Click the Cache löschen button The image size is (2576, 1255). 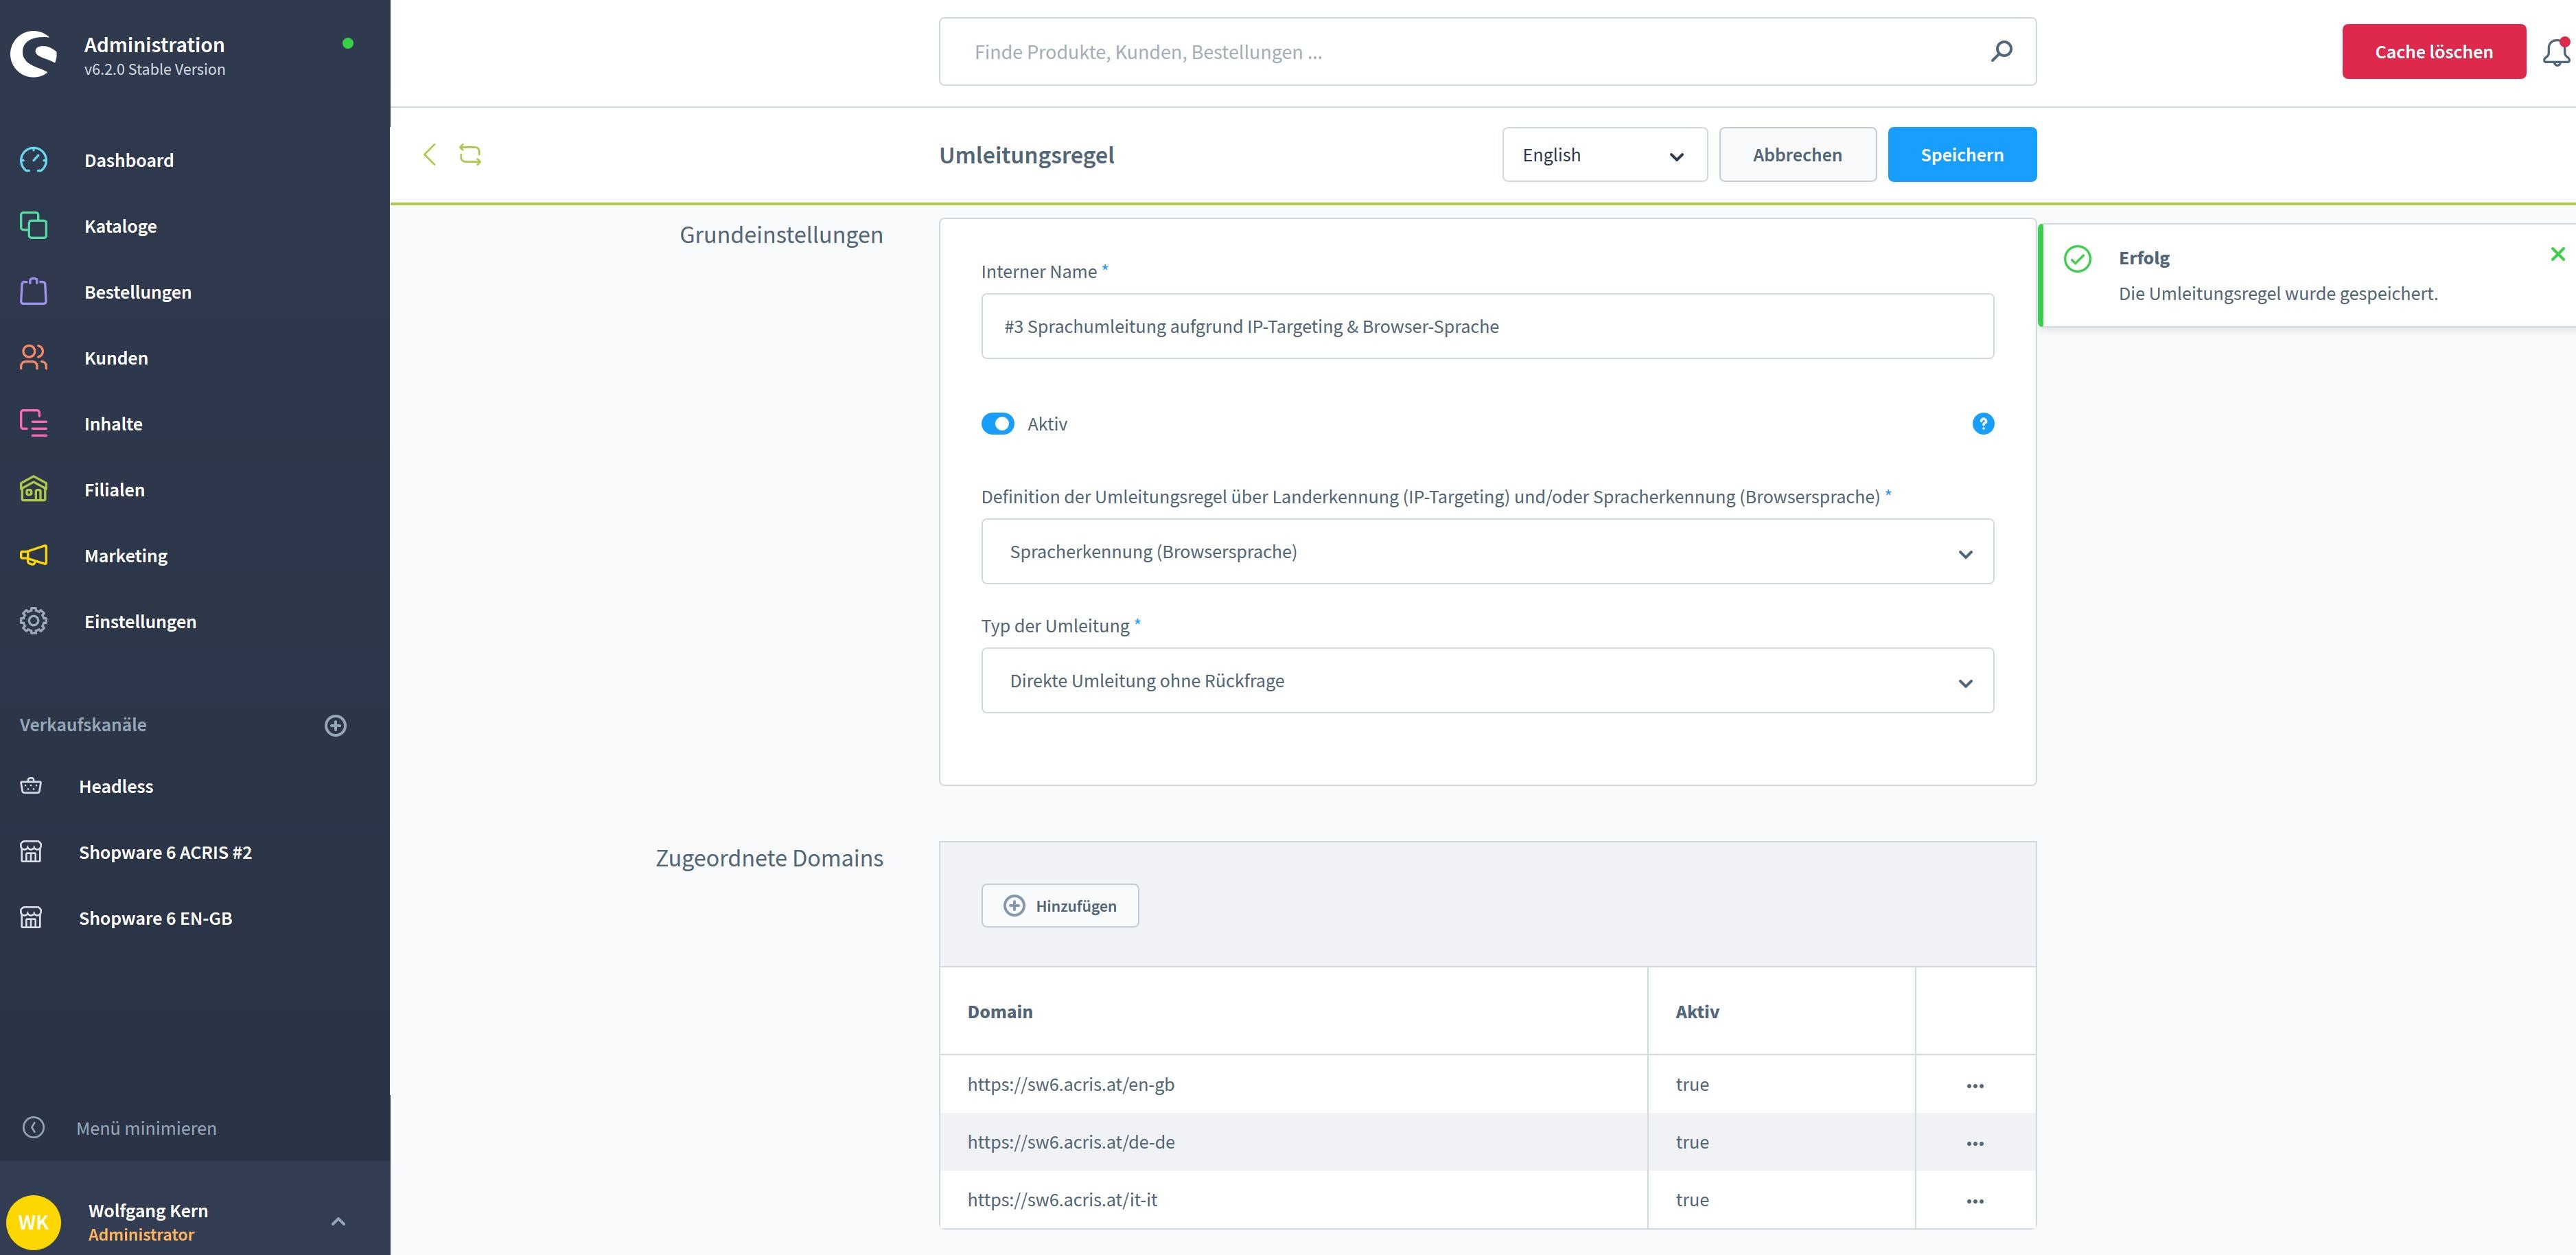[x=2433, y=51]
